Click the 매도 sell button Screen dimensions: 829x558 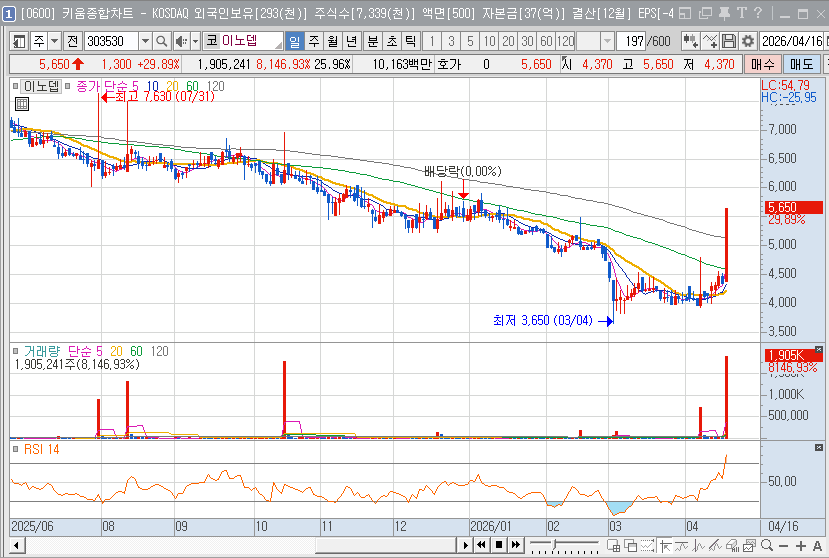(801, 65)
